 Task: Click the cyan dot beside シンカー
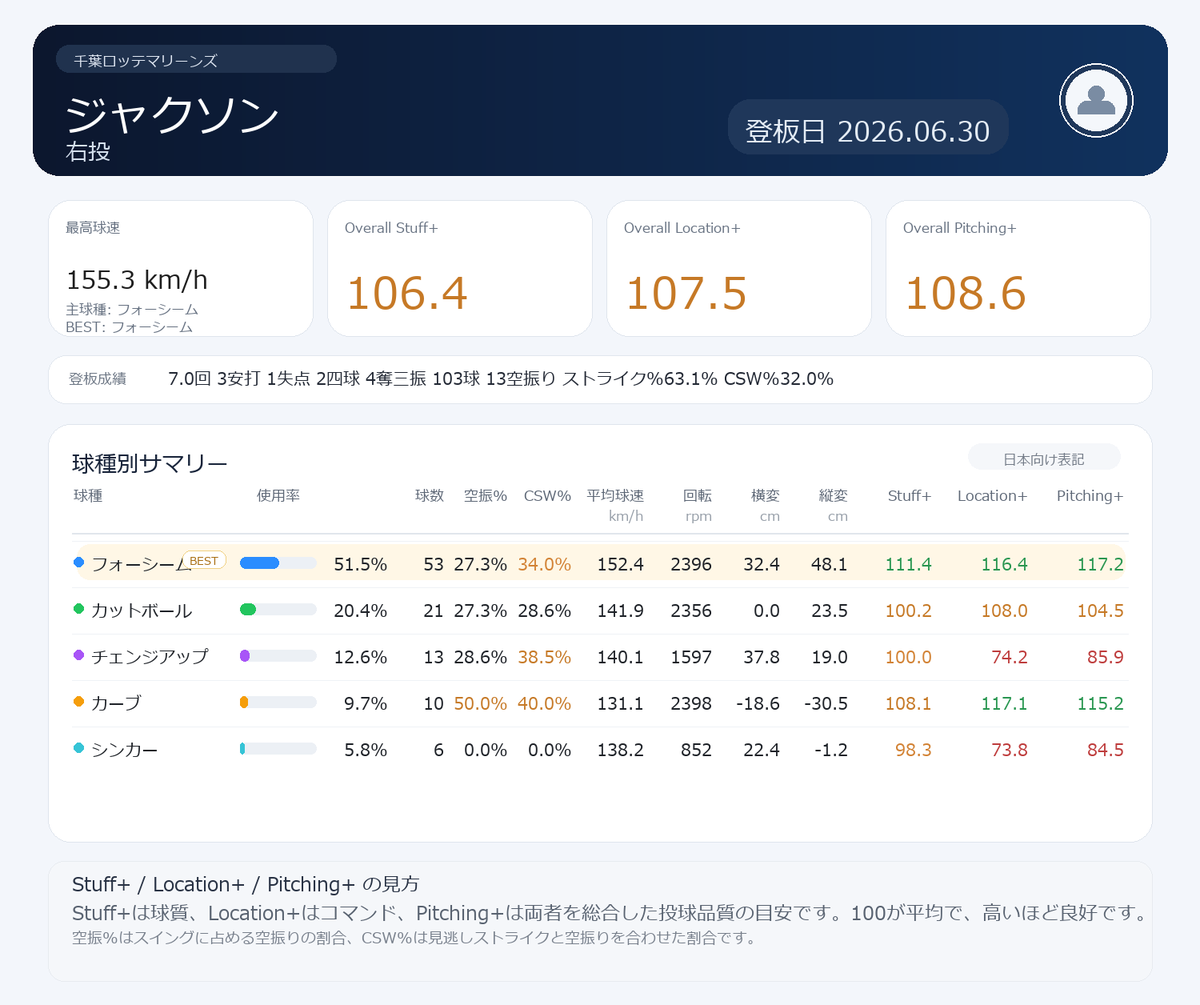79,748
